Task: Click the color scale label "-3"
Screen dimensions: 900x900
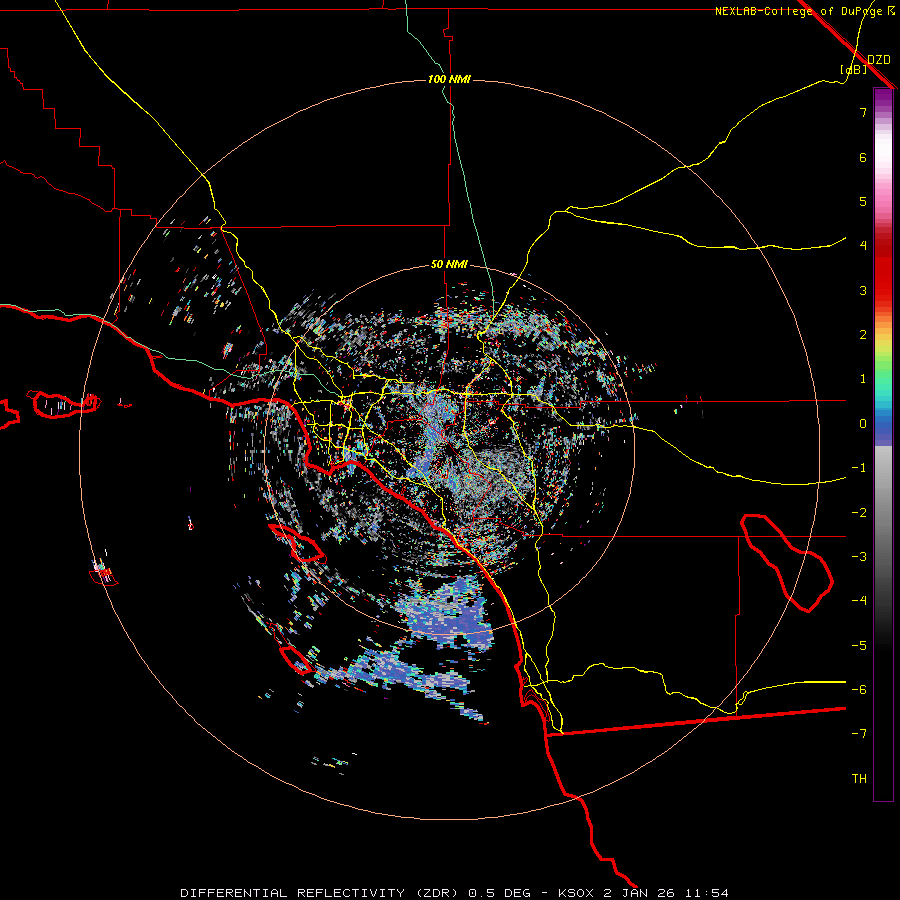Action: pos(859,557)
